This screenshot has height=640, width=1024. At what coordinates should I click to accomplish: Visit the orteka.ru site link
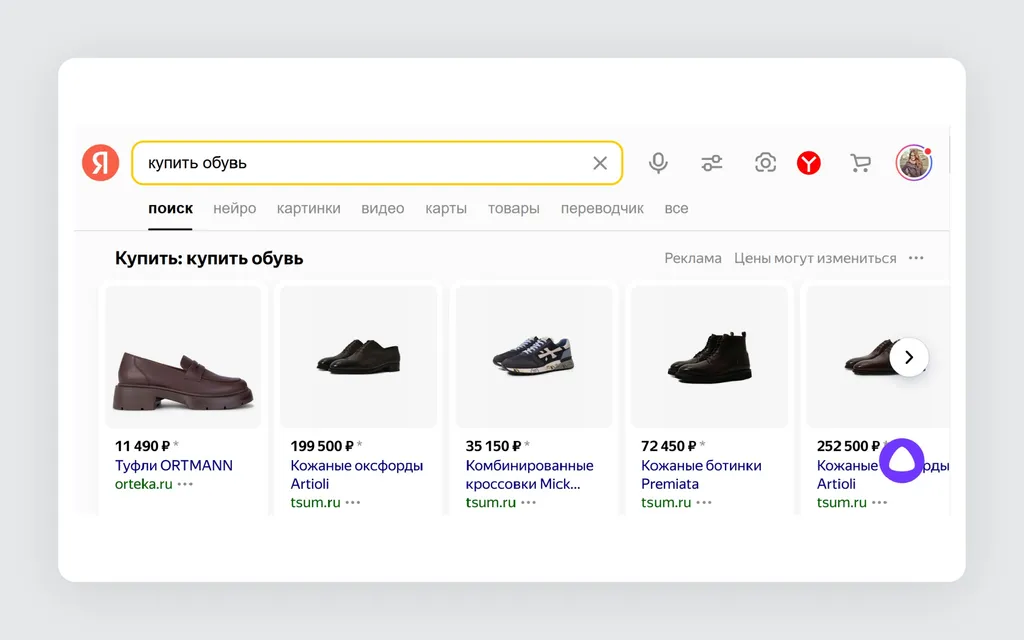[144, 484]
